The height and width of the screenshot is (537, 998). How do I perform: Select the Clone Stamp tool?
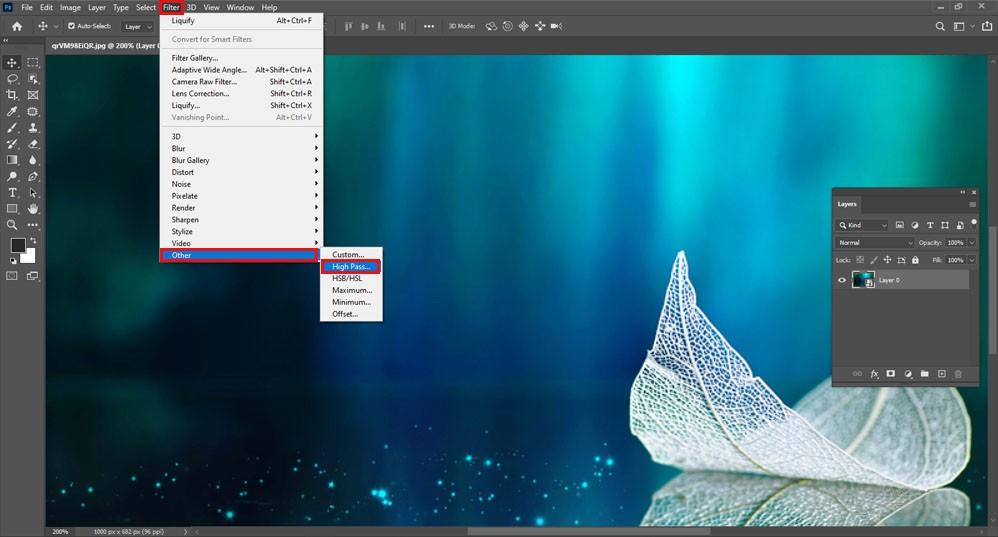[33, 127]
